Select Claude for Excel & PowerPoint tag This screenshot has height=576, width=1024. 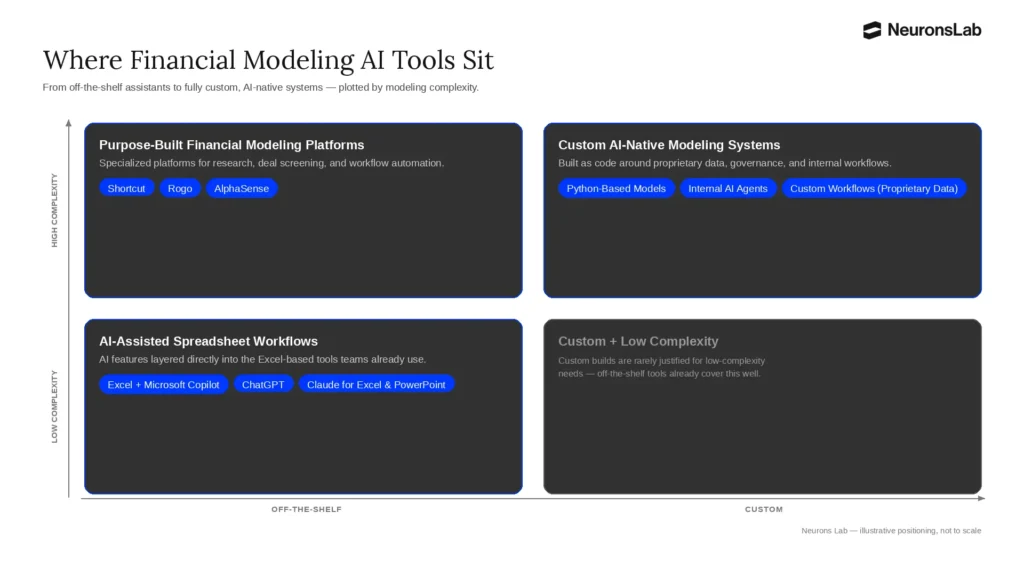376,385
